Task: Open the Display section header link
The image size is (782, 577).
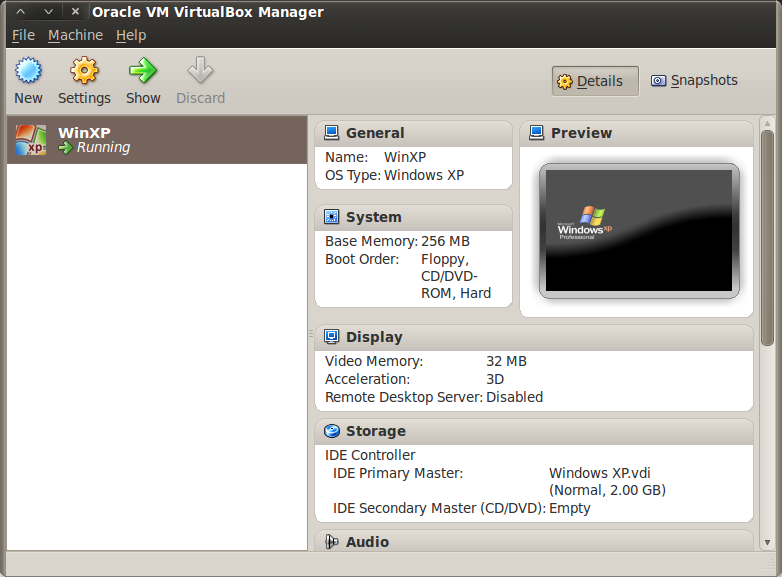Action: (x=374, y=337)
